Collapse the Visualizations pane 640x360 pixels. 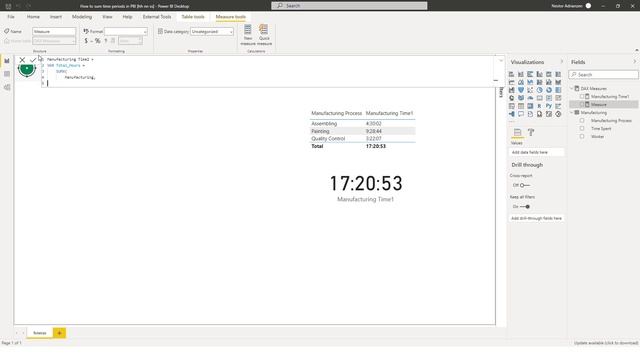(x=562, y=62)
